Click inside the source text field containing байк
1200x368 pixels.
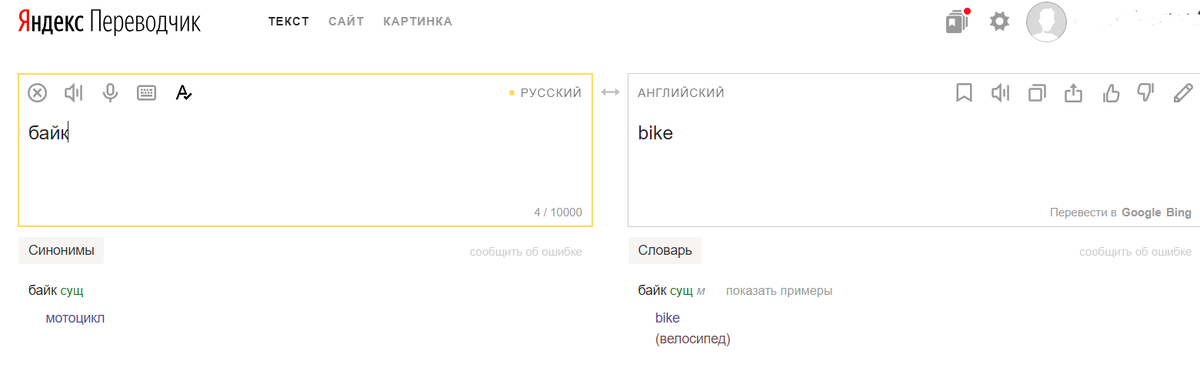tap(305, 165)
